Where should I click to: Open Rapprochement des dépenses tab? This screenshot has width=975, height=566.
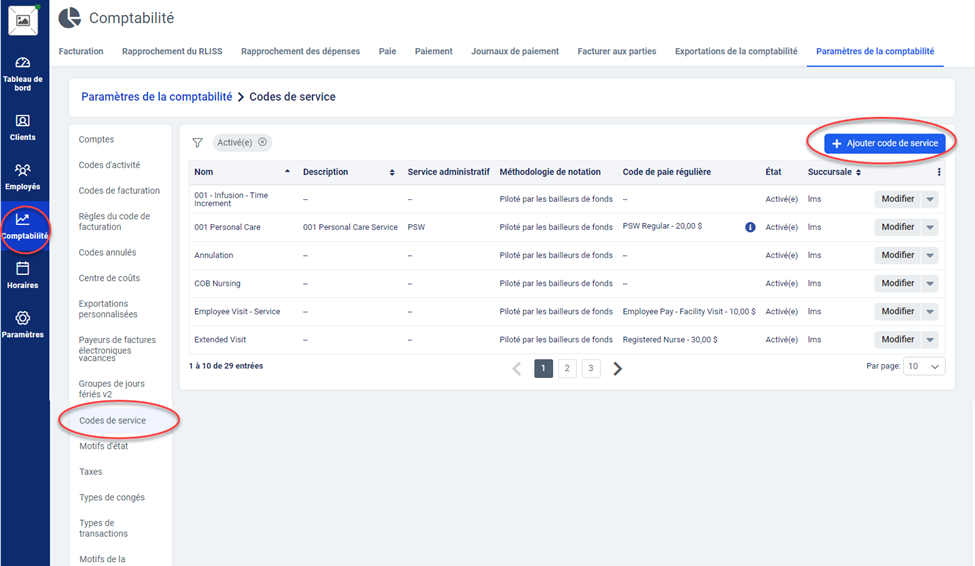pos(300,51)
